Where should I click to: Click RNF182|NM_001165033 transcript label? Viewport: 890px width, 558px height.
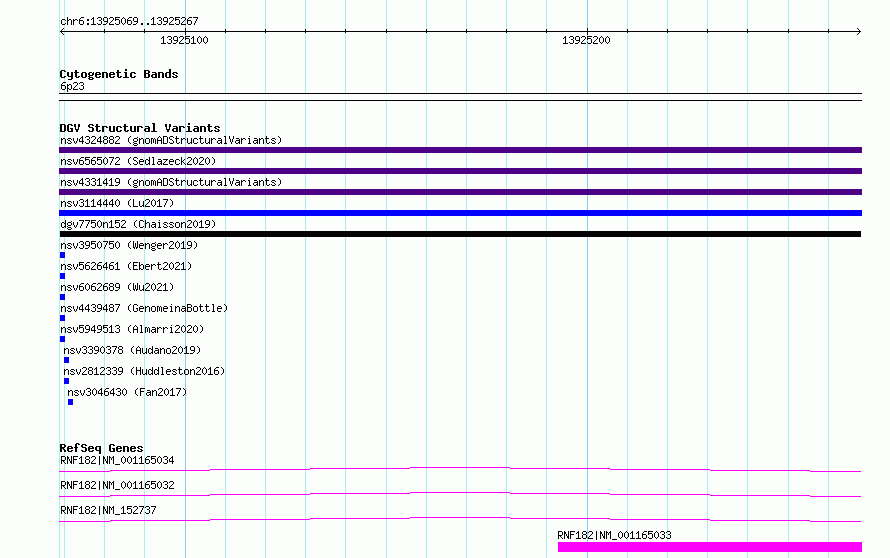[x=614, y=535]
